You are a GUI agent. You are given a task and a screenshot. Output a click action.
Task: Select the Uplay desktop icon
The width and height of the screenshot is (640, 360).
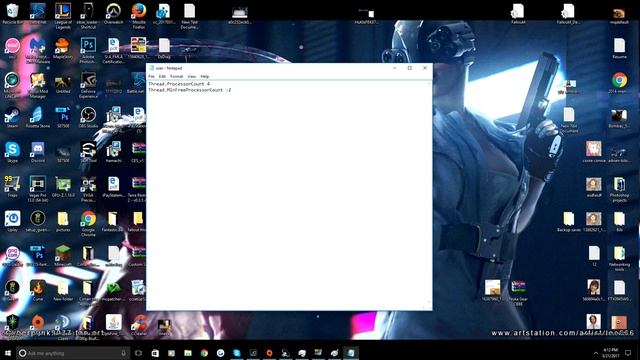pyautogui.click(x=12, y=221)
